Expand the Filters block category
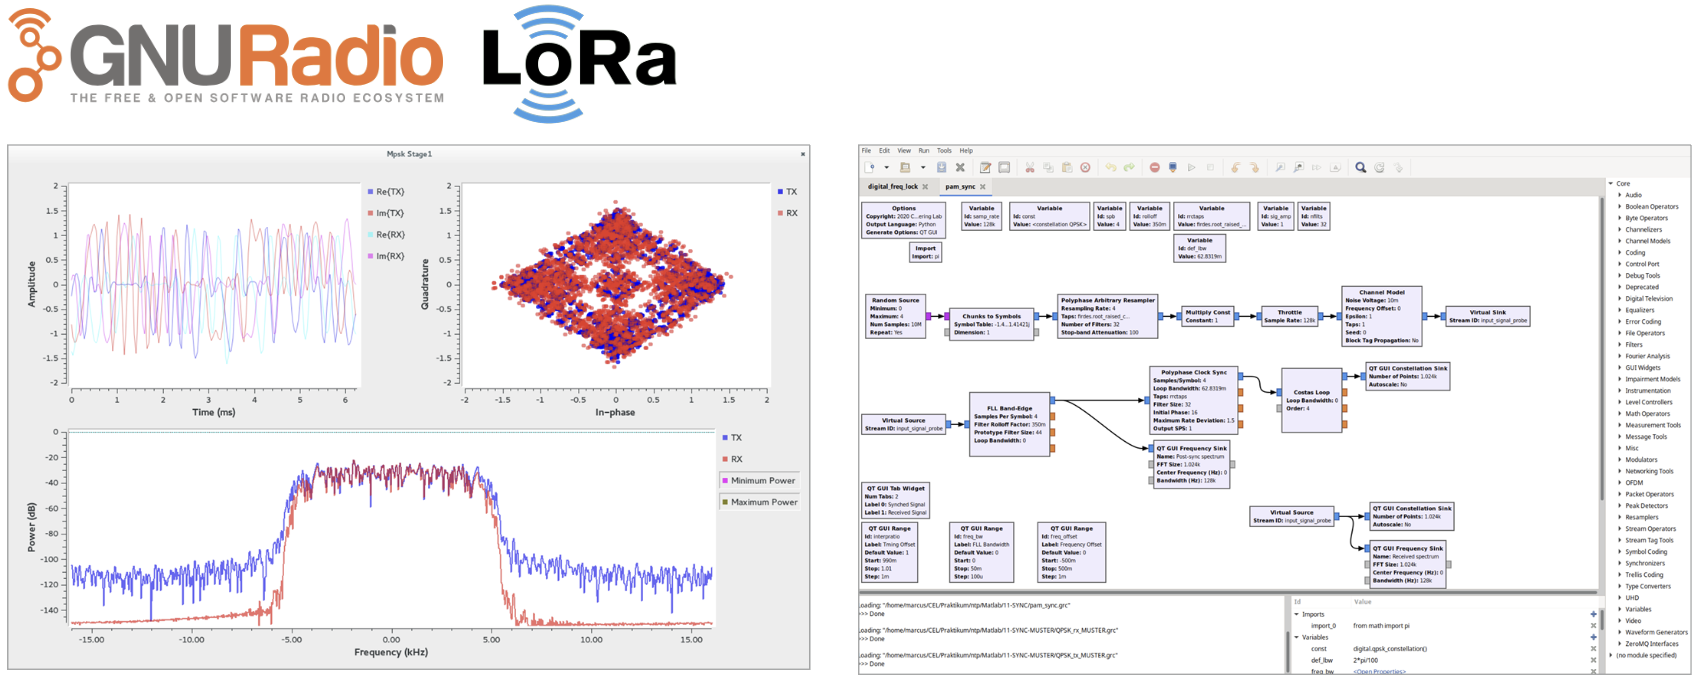Image resolution: width=1706 pixels, height=686 pixels. [1620, 345]
